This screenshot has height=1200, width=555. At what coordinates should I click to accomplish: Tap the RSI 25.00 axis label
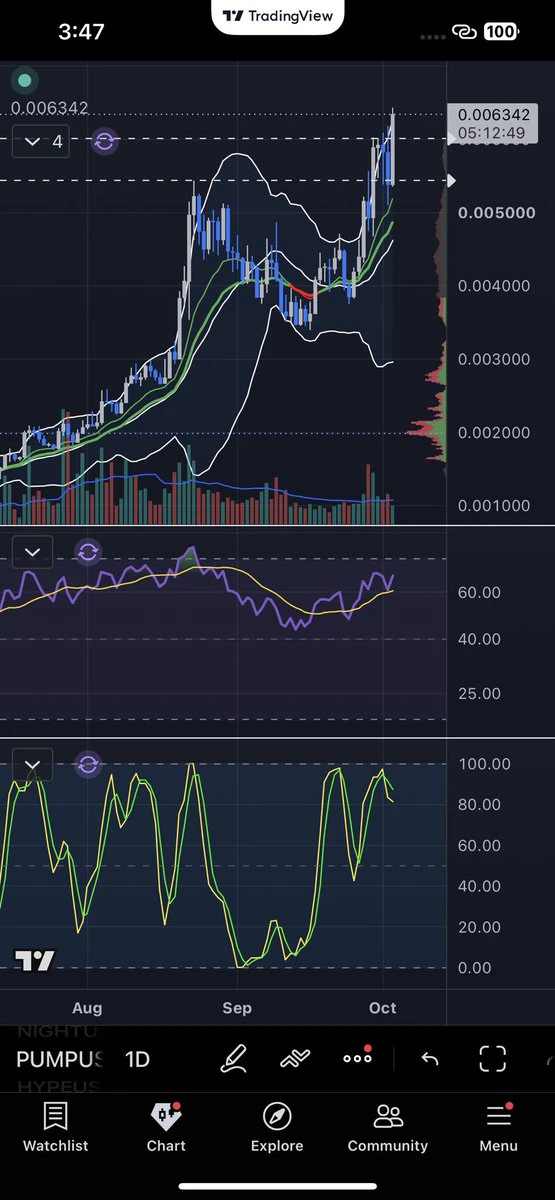[x=479, y=693]
